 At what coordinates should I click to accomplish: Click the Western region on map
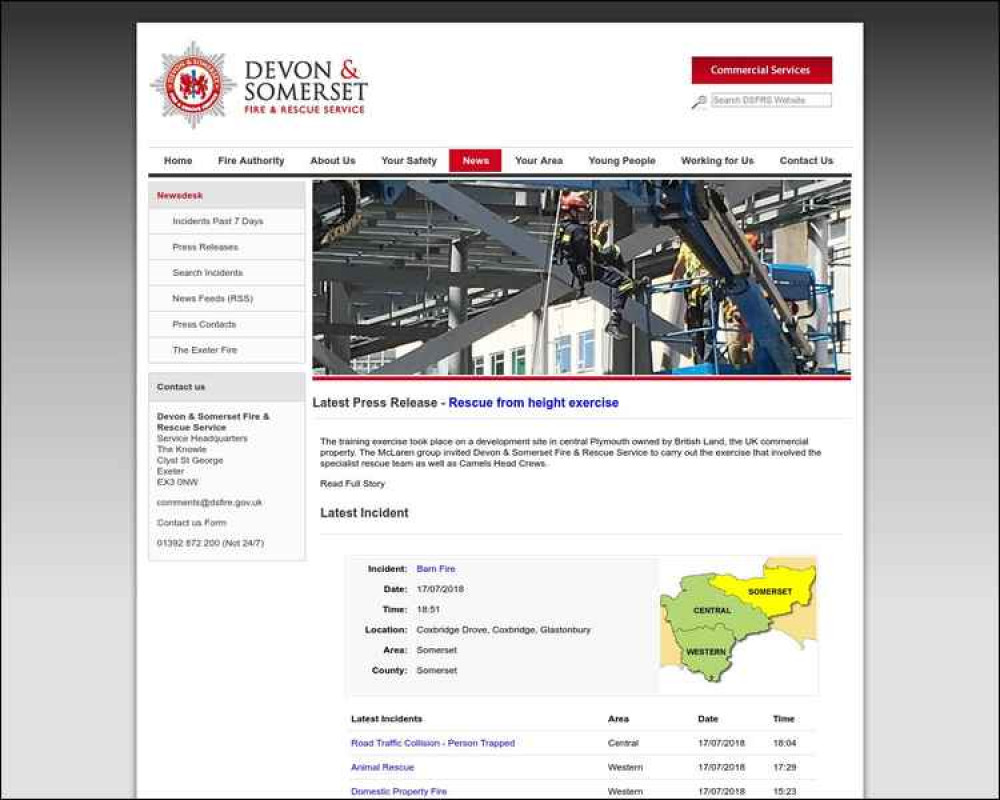[705, 651]
